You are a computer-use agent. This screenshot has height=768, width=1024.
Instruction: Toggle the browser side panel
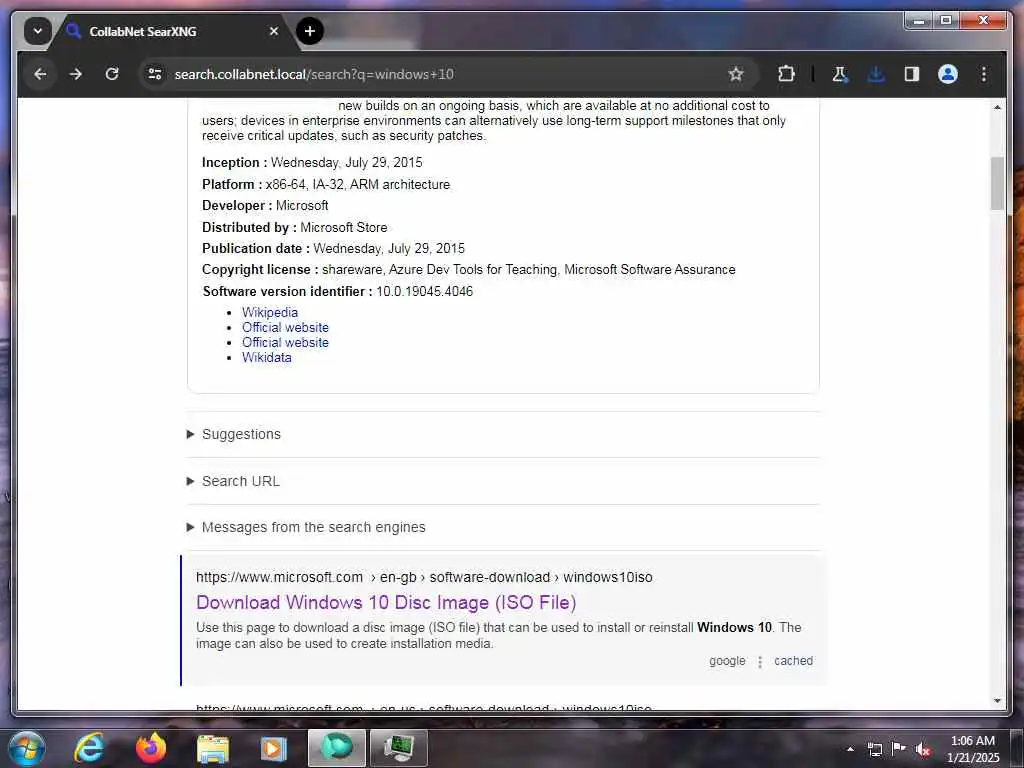pyautogui.click(x=912, y=74)
